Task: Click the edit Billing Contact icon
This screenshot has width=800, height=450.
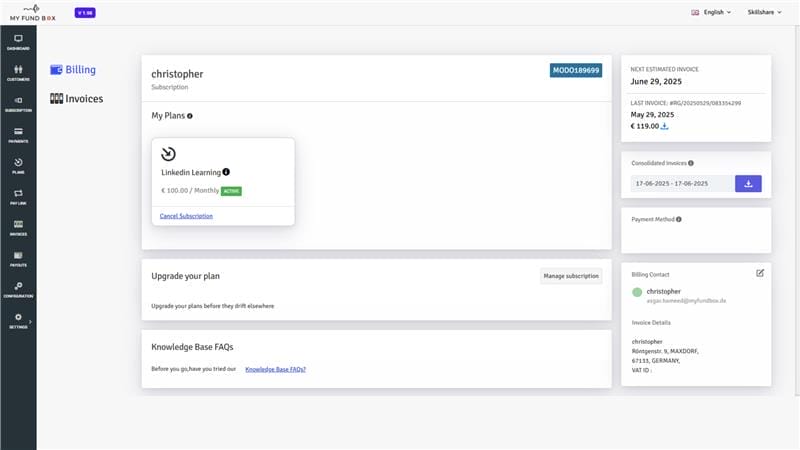Action: click(760, 272)
